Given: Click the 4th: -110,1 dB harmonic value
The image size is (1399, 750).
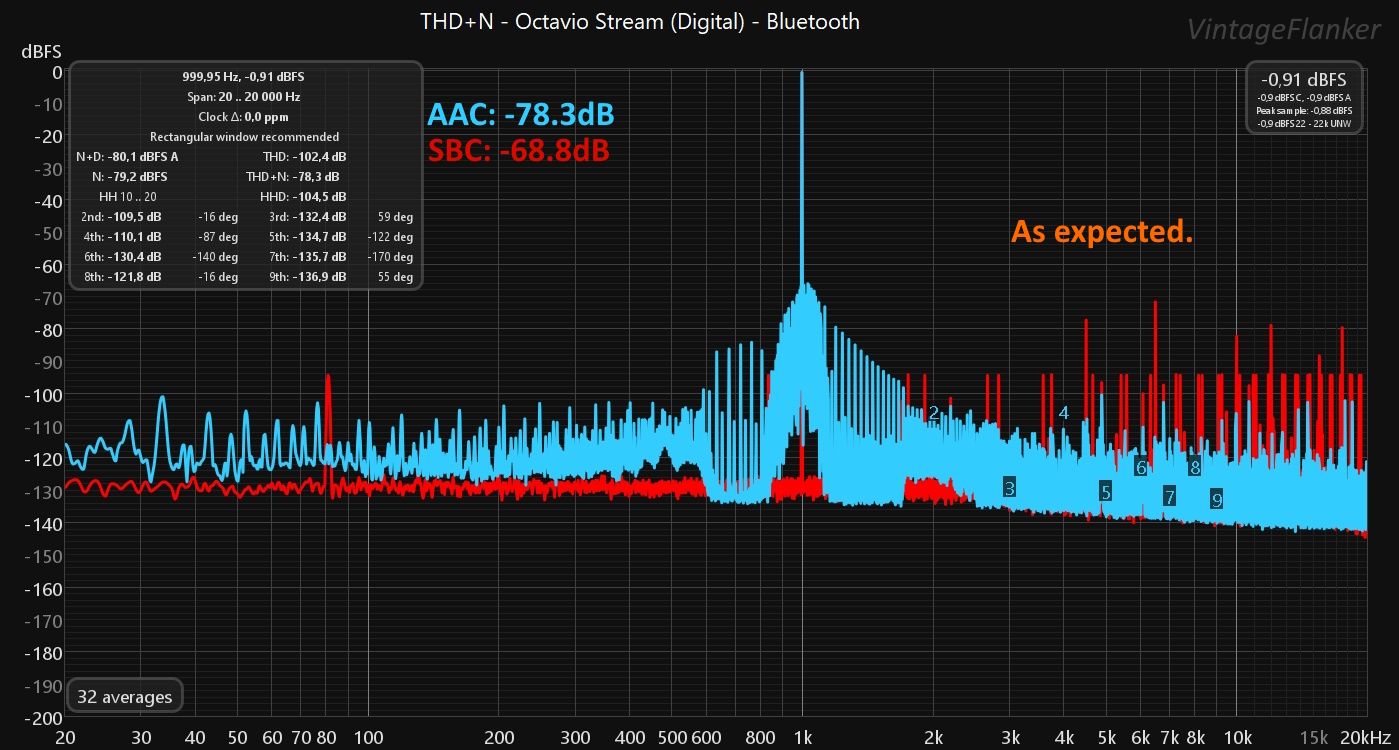Looking at the screenshot, I should [121, 237].
